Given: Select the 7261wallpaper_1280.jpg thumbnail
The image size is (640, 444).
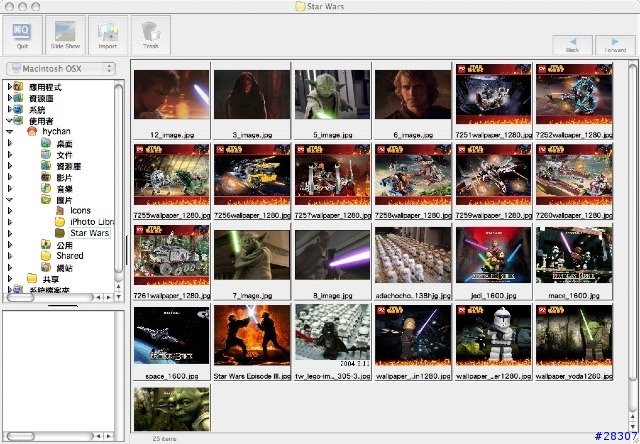Looking at the screenshot, I should 171,255.
